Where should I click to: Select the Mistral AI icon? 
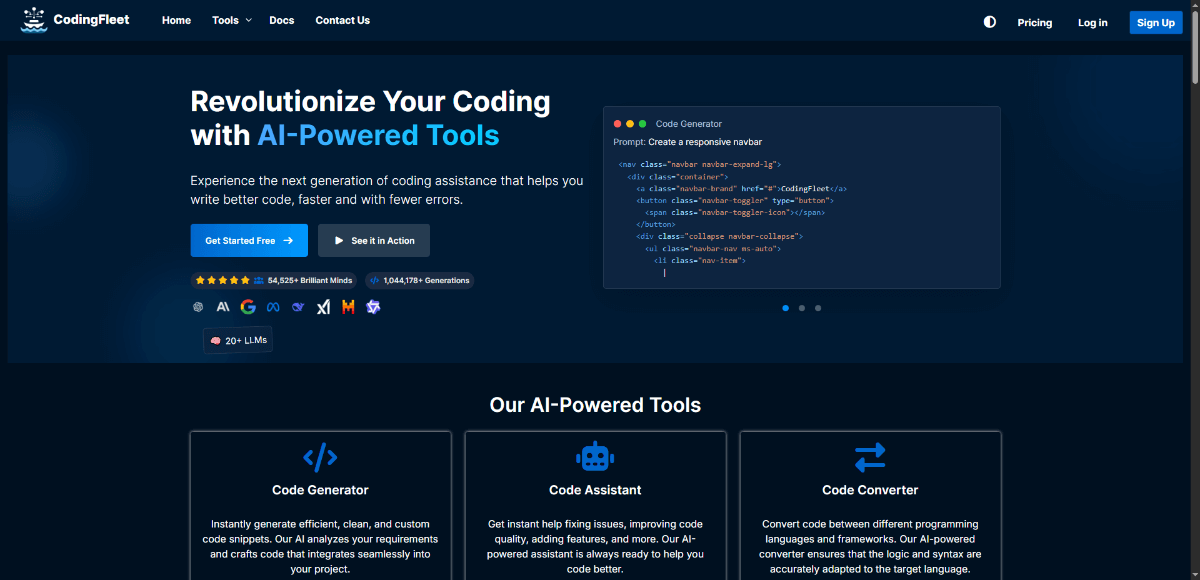click(348, 306)
